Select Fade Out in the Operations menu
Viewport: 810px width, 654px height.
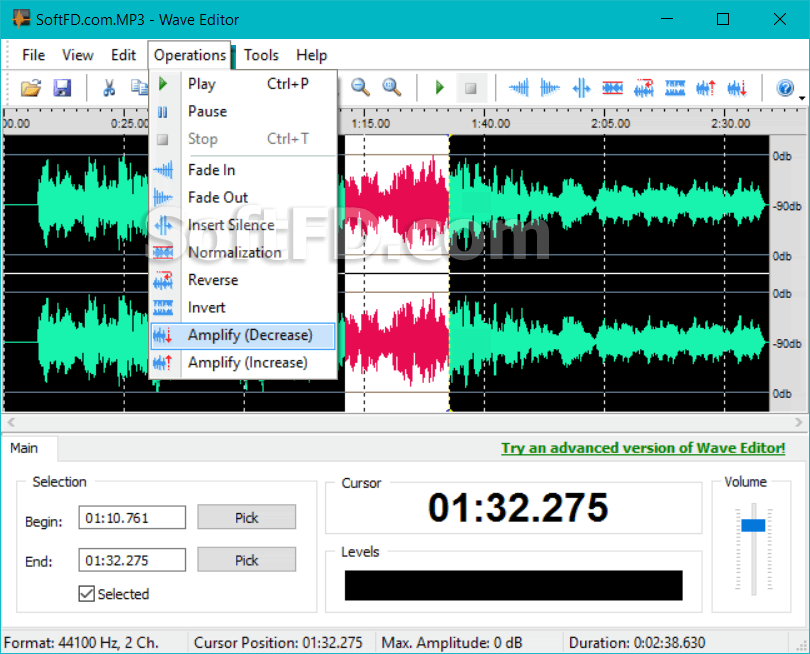pyautogui.click(x=243, y=197)
